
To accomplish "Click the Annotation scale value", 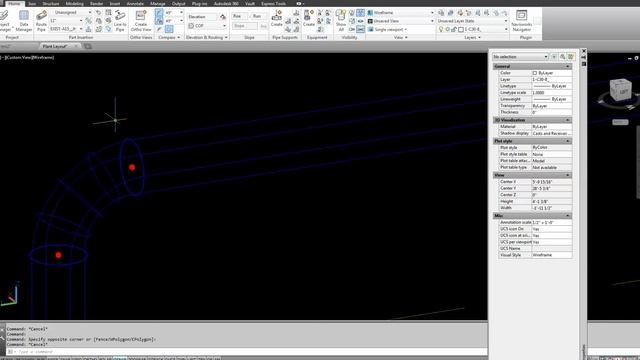I will tap(551, 222).
